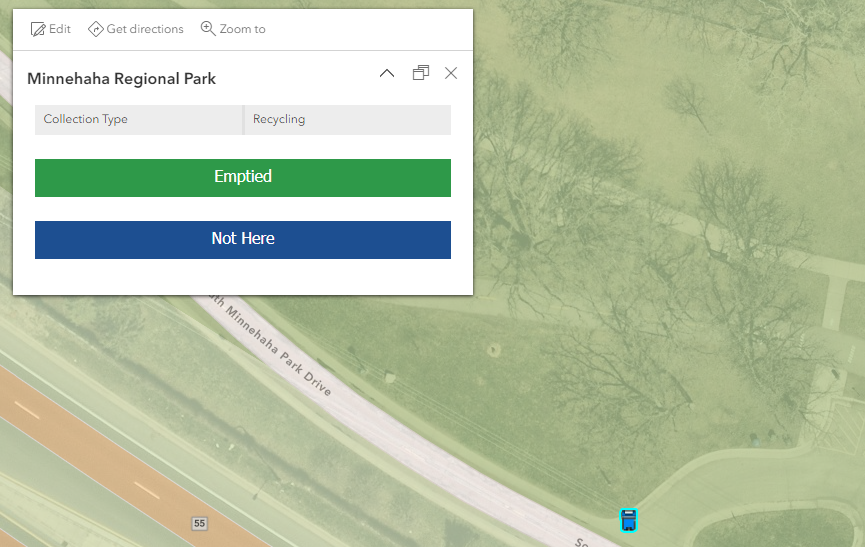
Task: Open Get directions for this feature
Action: 136,29
